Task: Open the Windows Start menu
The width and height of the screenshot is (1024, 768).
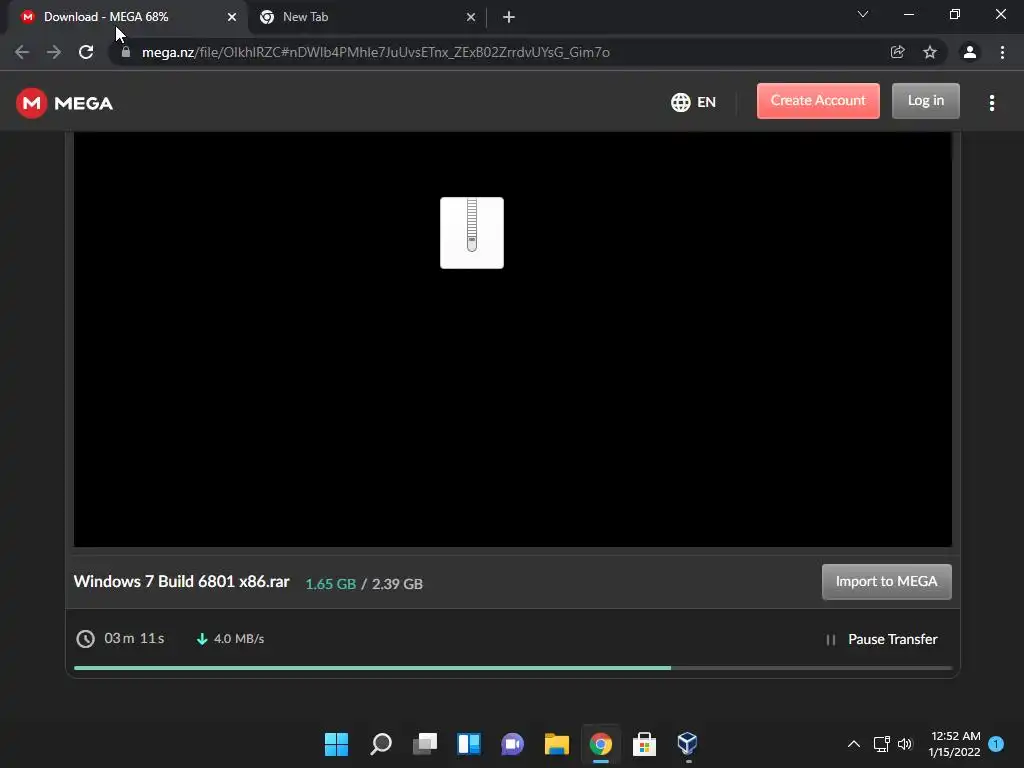Action: 336,744
